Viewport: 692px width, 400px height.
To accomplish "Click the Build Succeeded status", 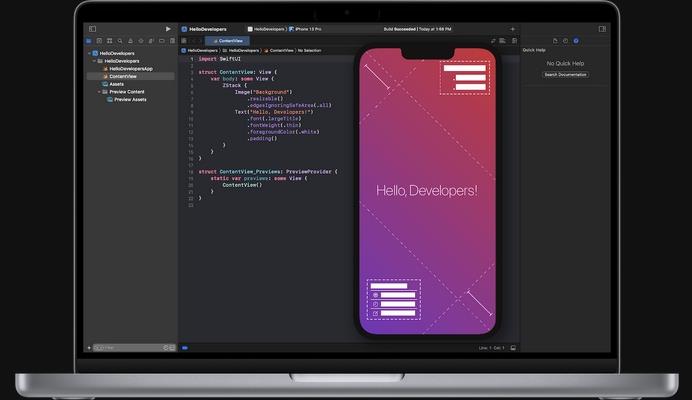I will [x=417, y=29].
